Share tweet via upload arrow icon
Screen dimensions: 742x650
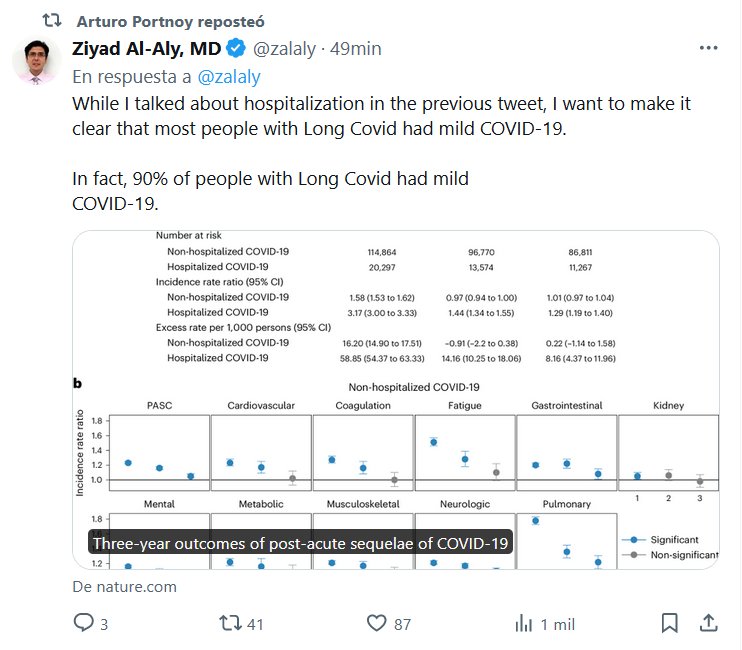708,623
